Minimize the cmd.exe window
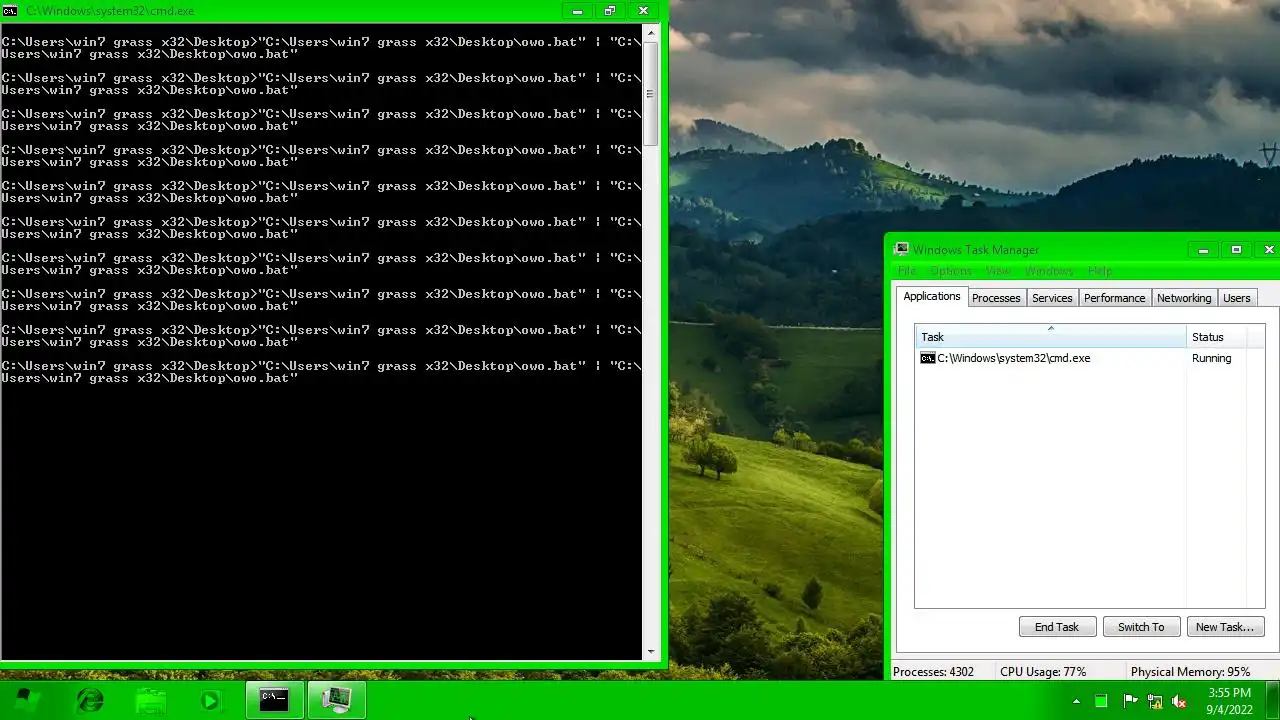The width and height of the screenshot is (1280, 720). pyautogui.click(x=577, y=11)
